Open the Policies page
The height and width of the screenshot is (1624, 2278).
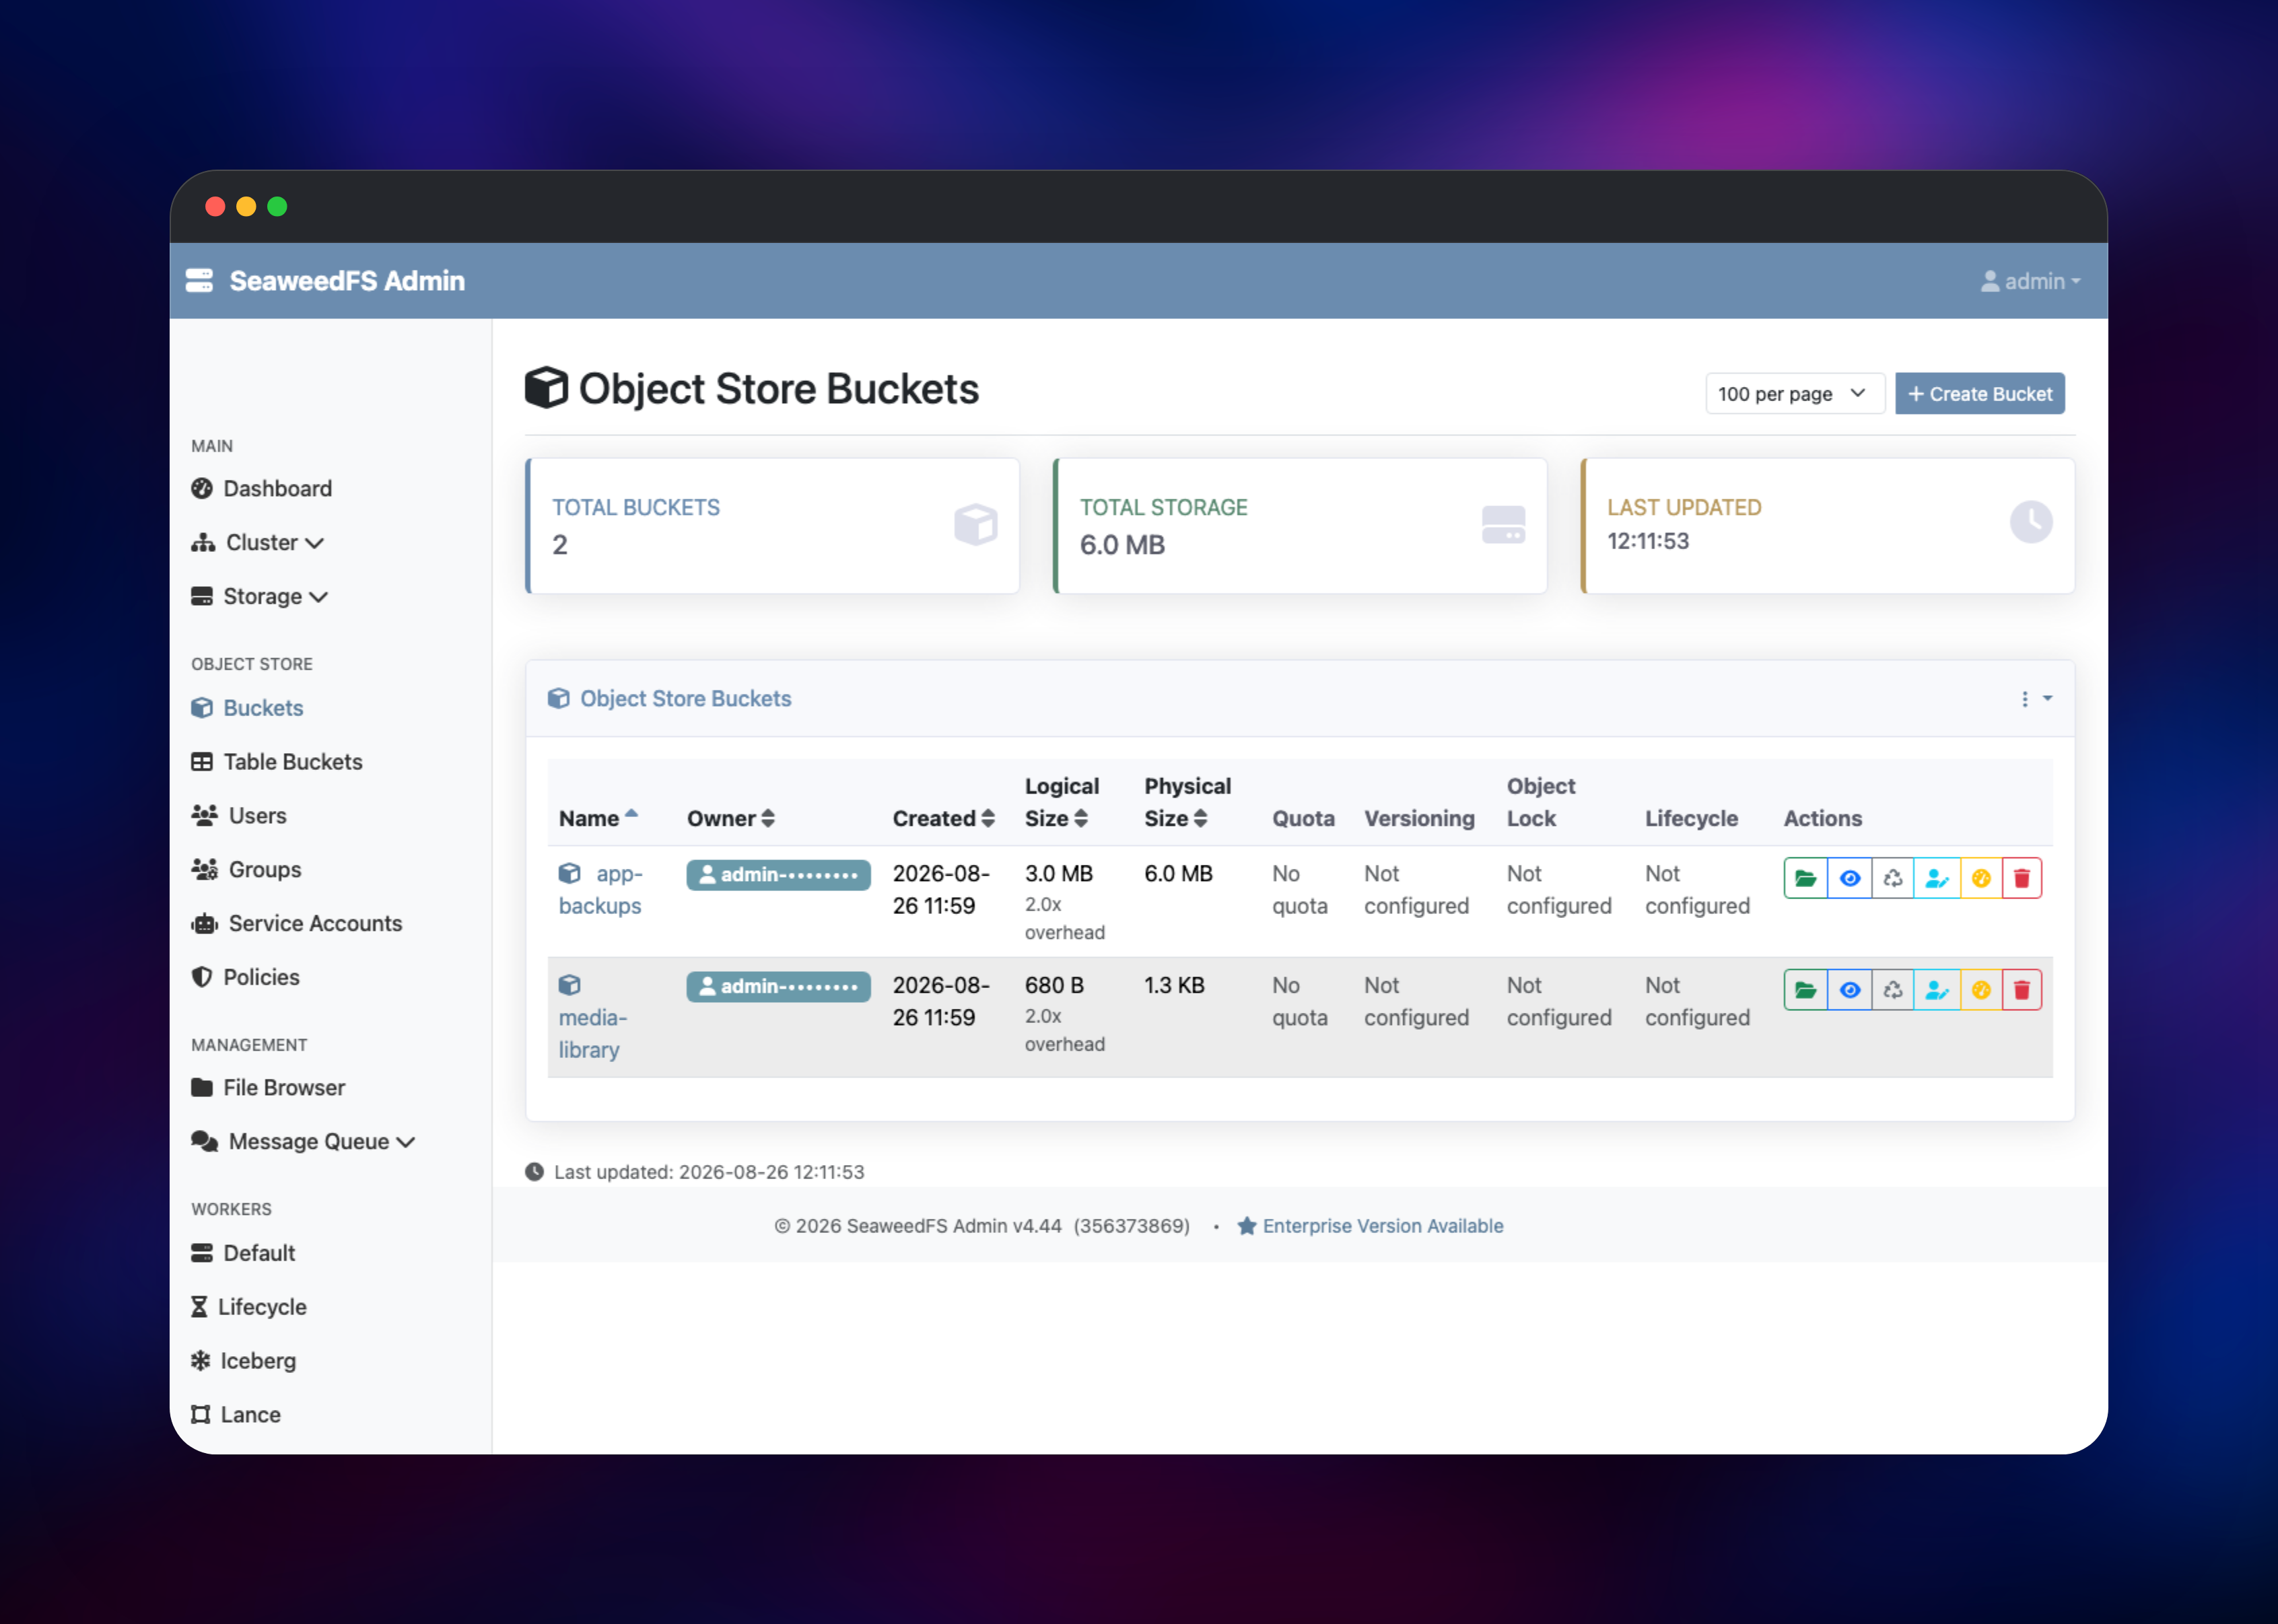click(245, 977)
